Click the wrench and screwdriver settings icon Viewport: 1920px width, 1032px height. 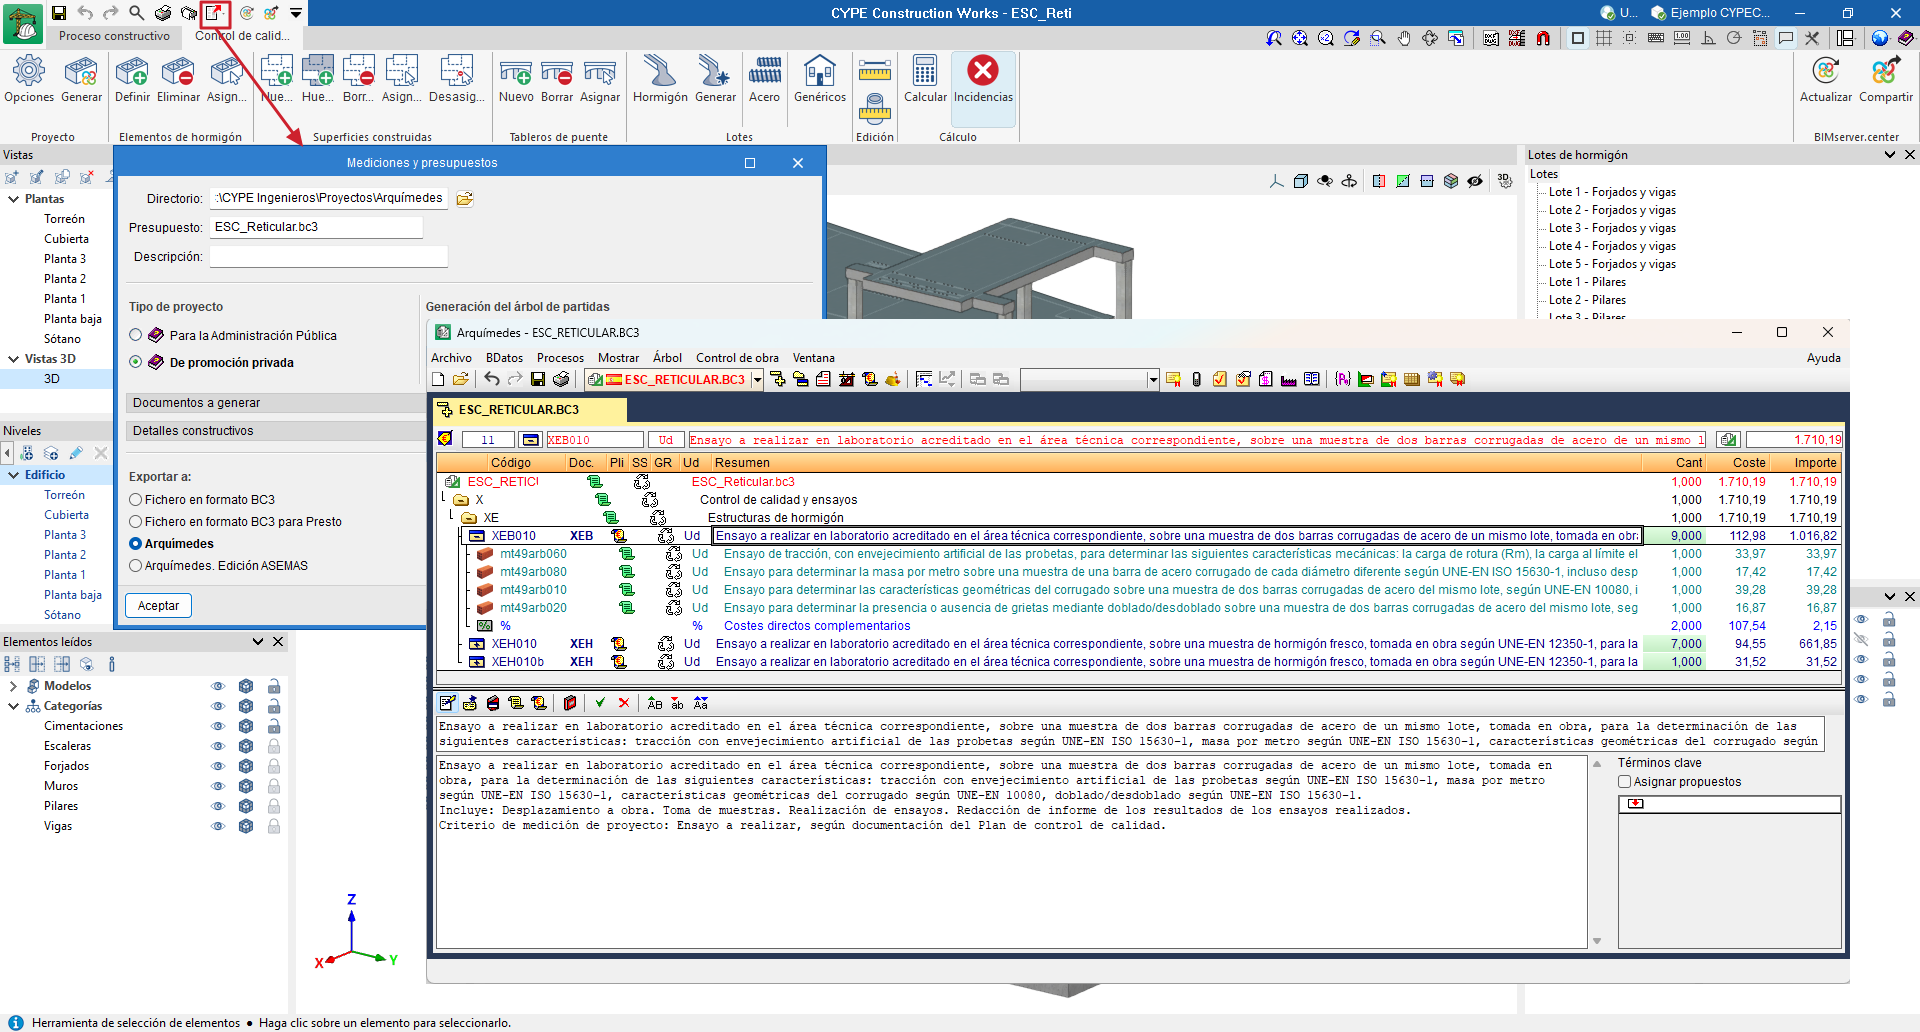coord(1812,38)
